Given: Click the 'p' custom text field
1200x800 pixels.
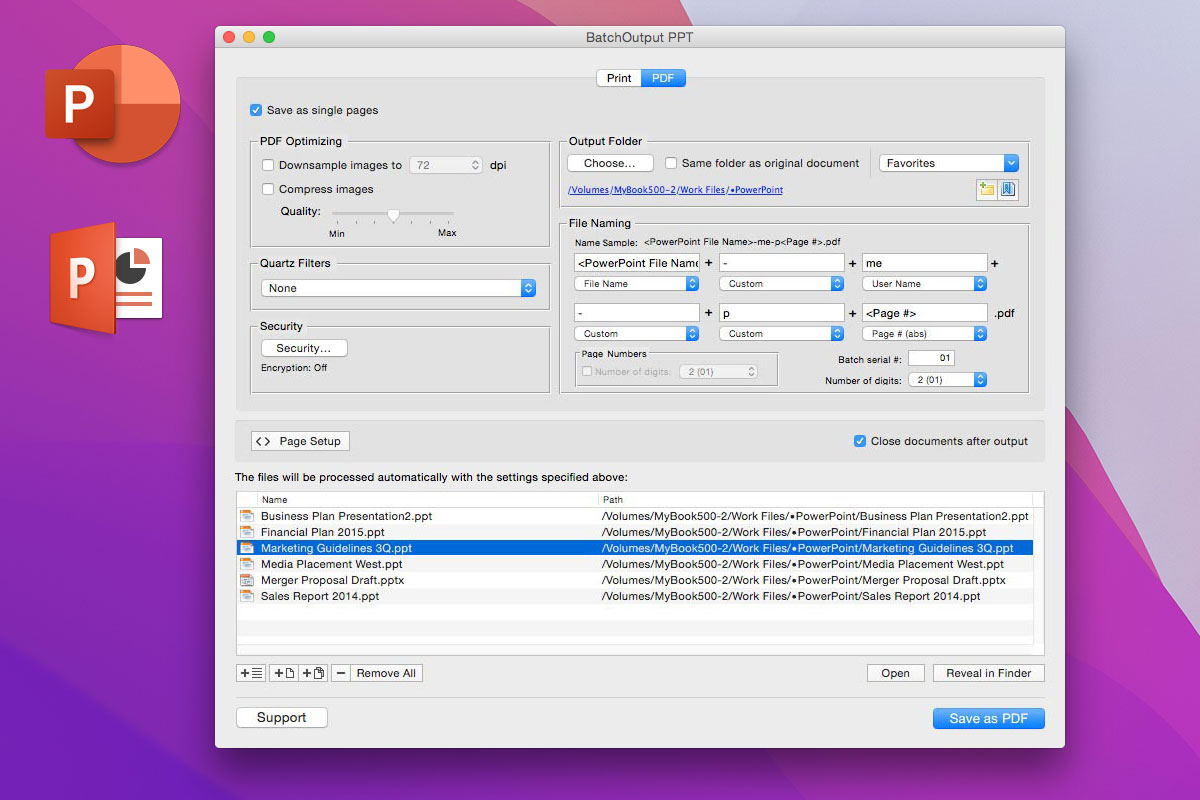Looking at the screenshot, I should click(x=782, y=313).
